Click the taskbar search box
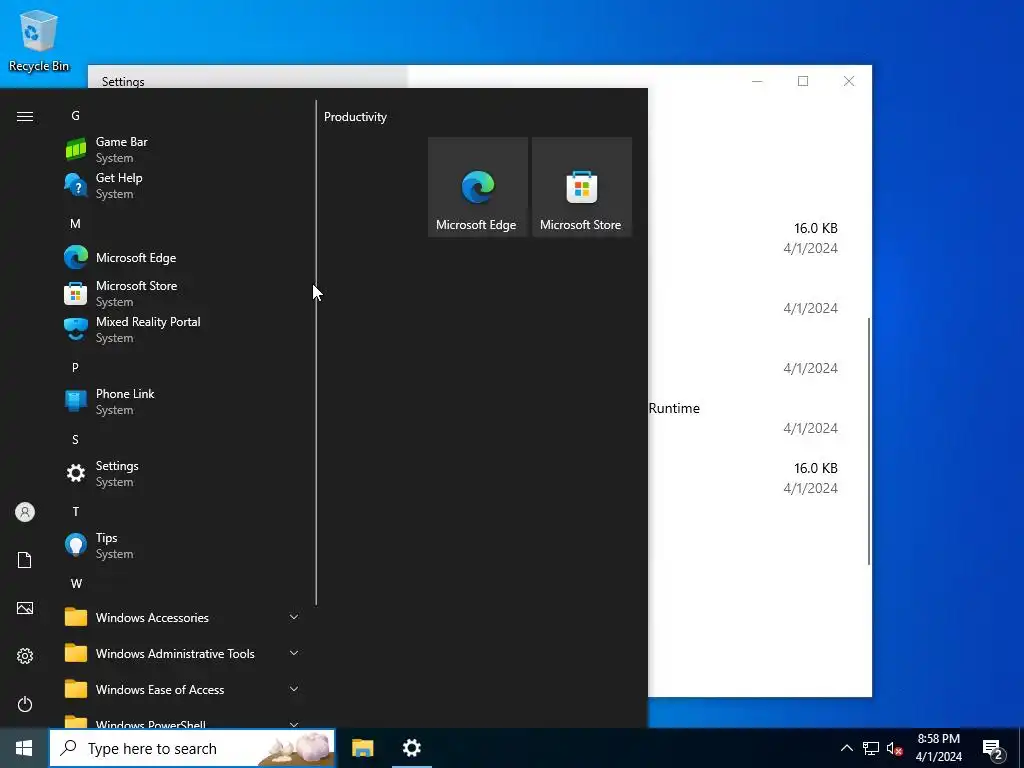 [192, 748]
